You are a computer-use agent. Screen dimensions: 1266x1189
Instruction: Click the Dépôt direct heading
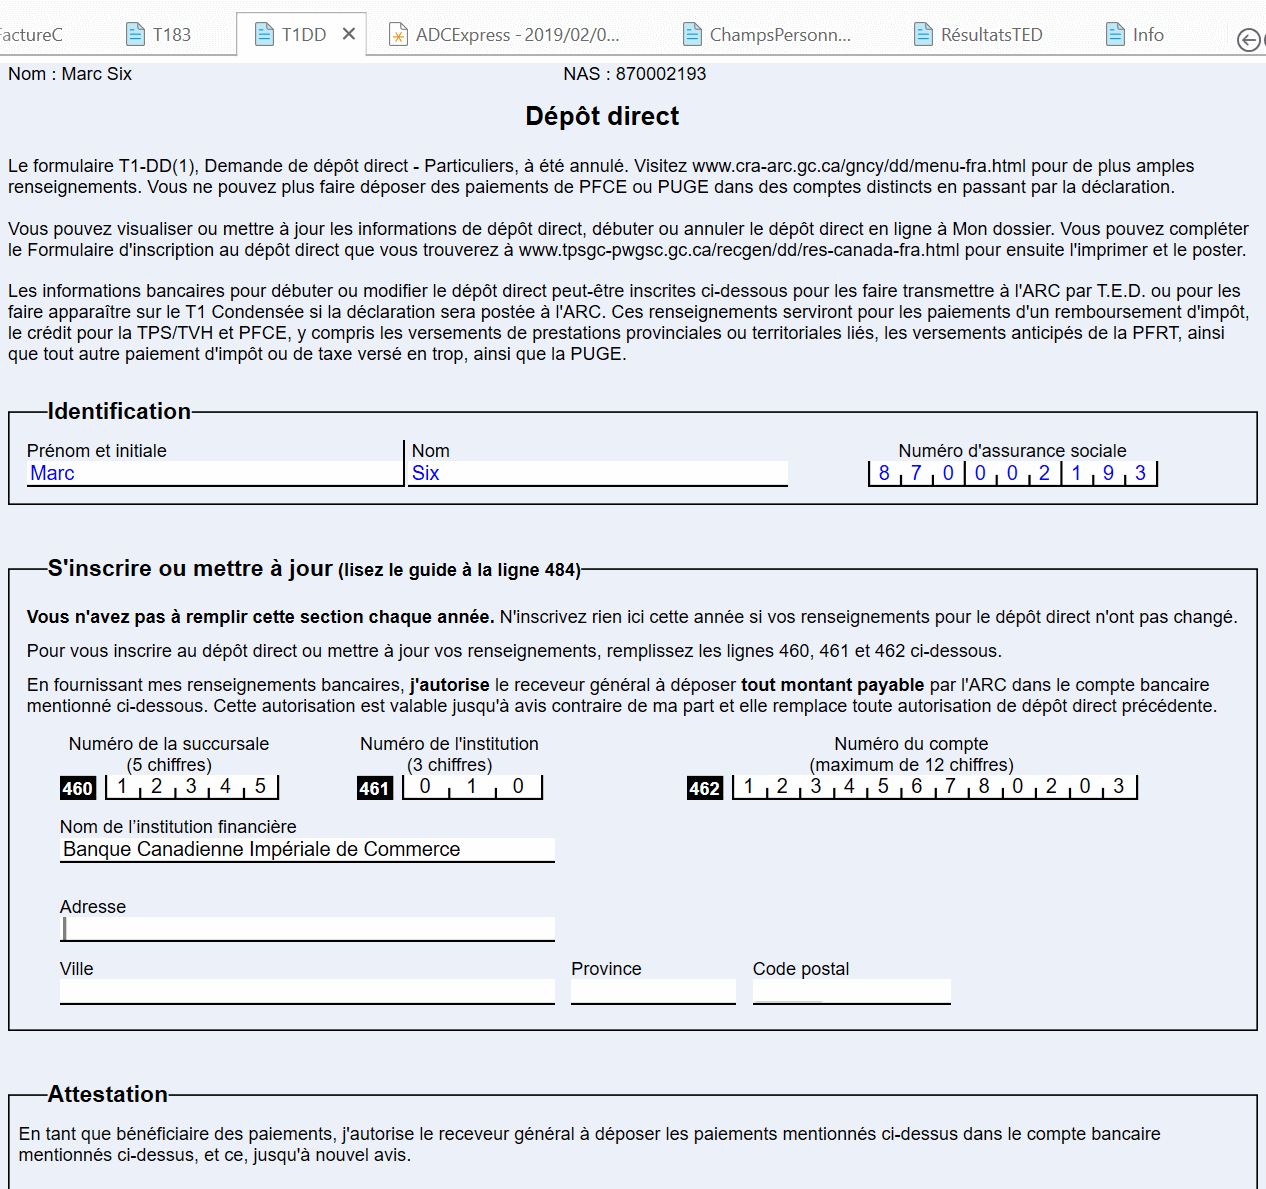602,116
